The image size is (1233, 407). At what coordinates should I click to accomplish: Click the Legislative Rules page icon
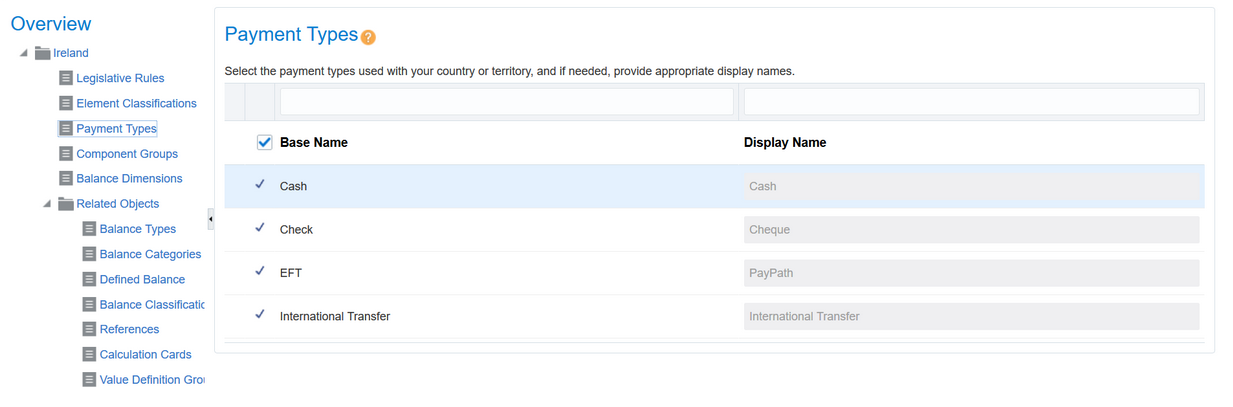point(66,78)
